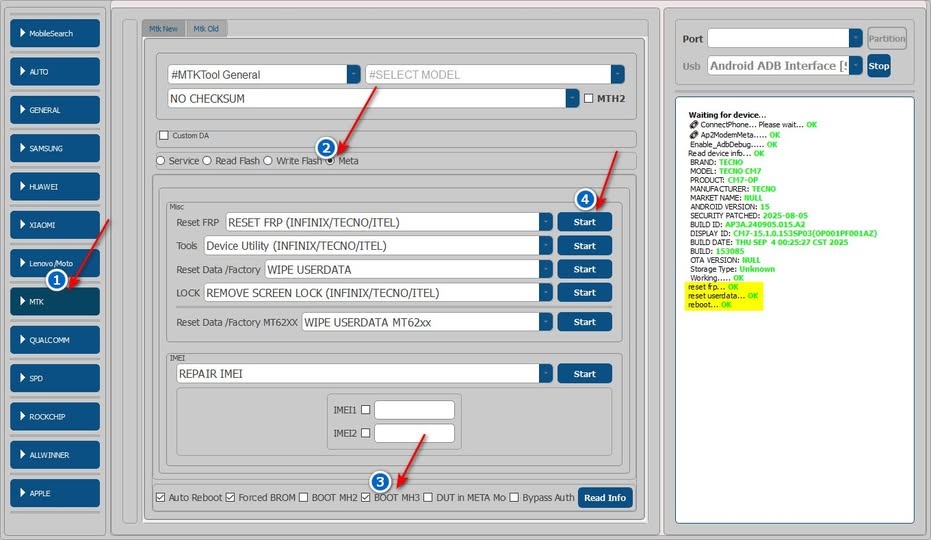The image size is (931, 540).
Task: Click the Read Info button
Action: tap(605, 498)
